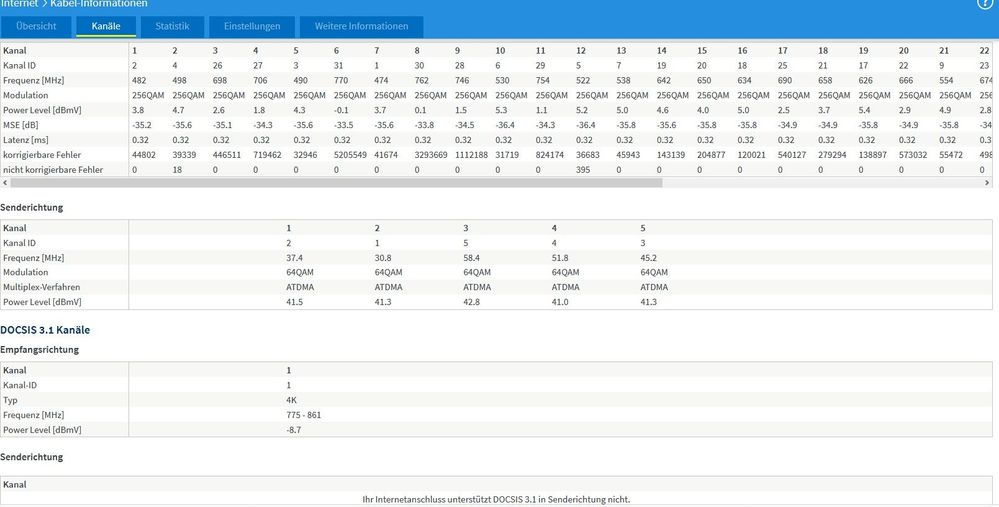Viewport: 999px width, 507px height.
Task: Click the 'nicht korrigierbare Fehler' row label
Action: click(53, 170)
